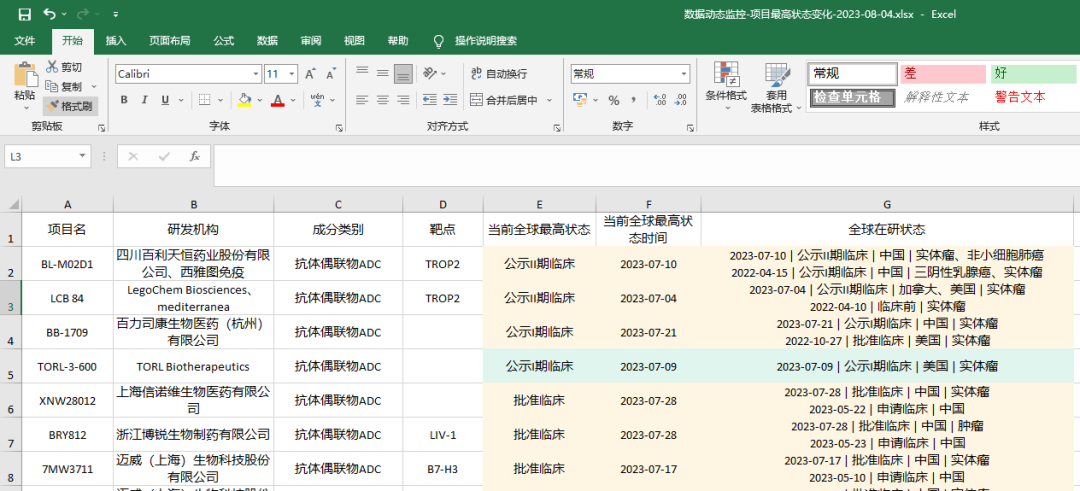Screen dimensions: 1080x491
Task: Open the undo history dropdown arrow
Action: pyautogui.click(x=64, y=14)
